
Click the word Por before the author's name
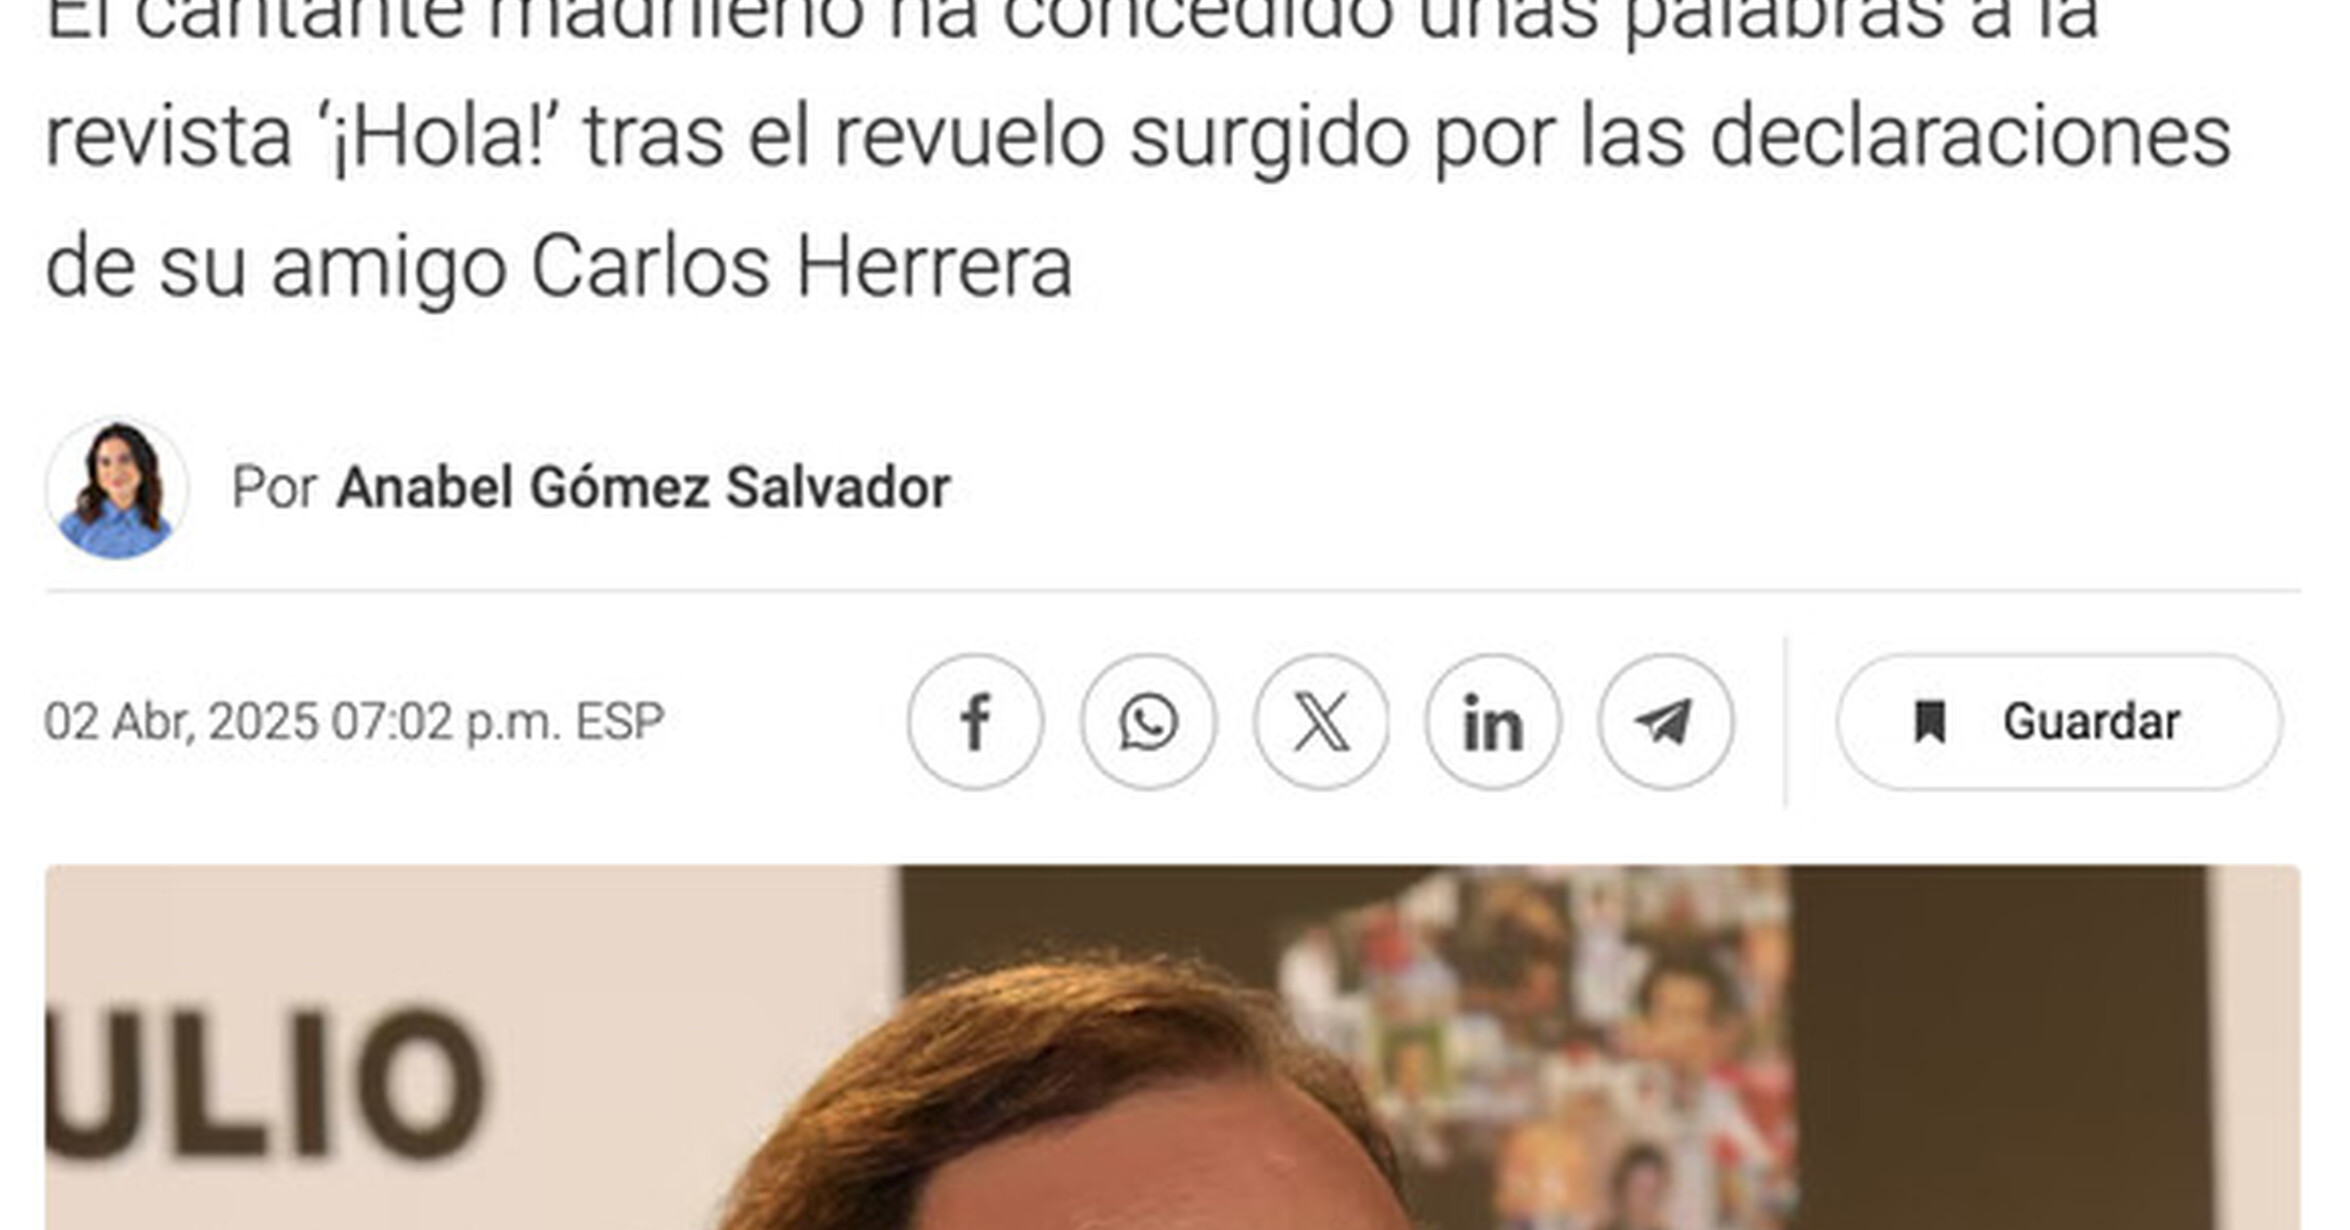tap(274, 488)
